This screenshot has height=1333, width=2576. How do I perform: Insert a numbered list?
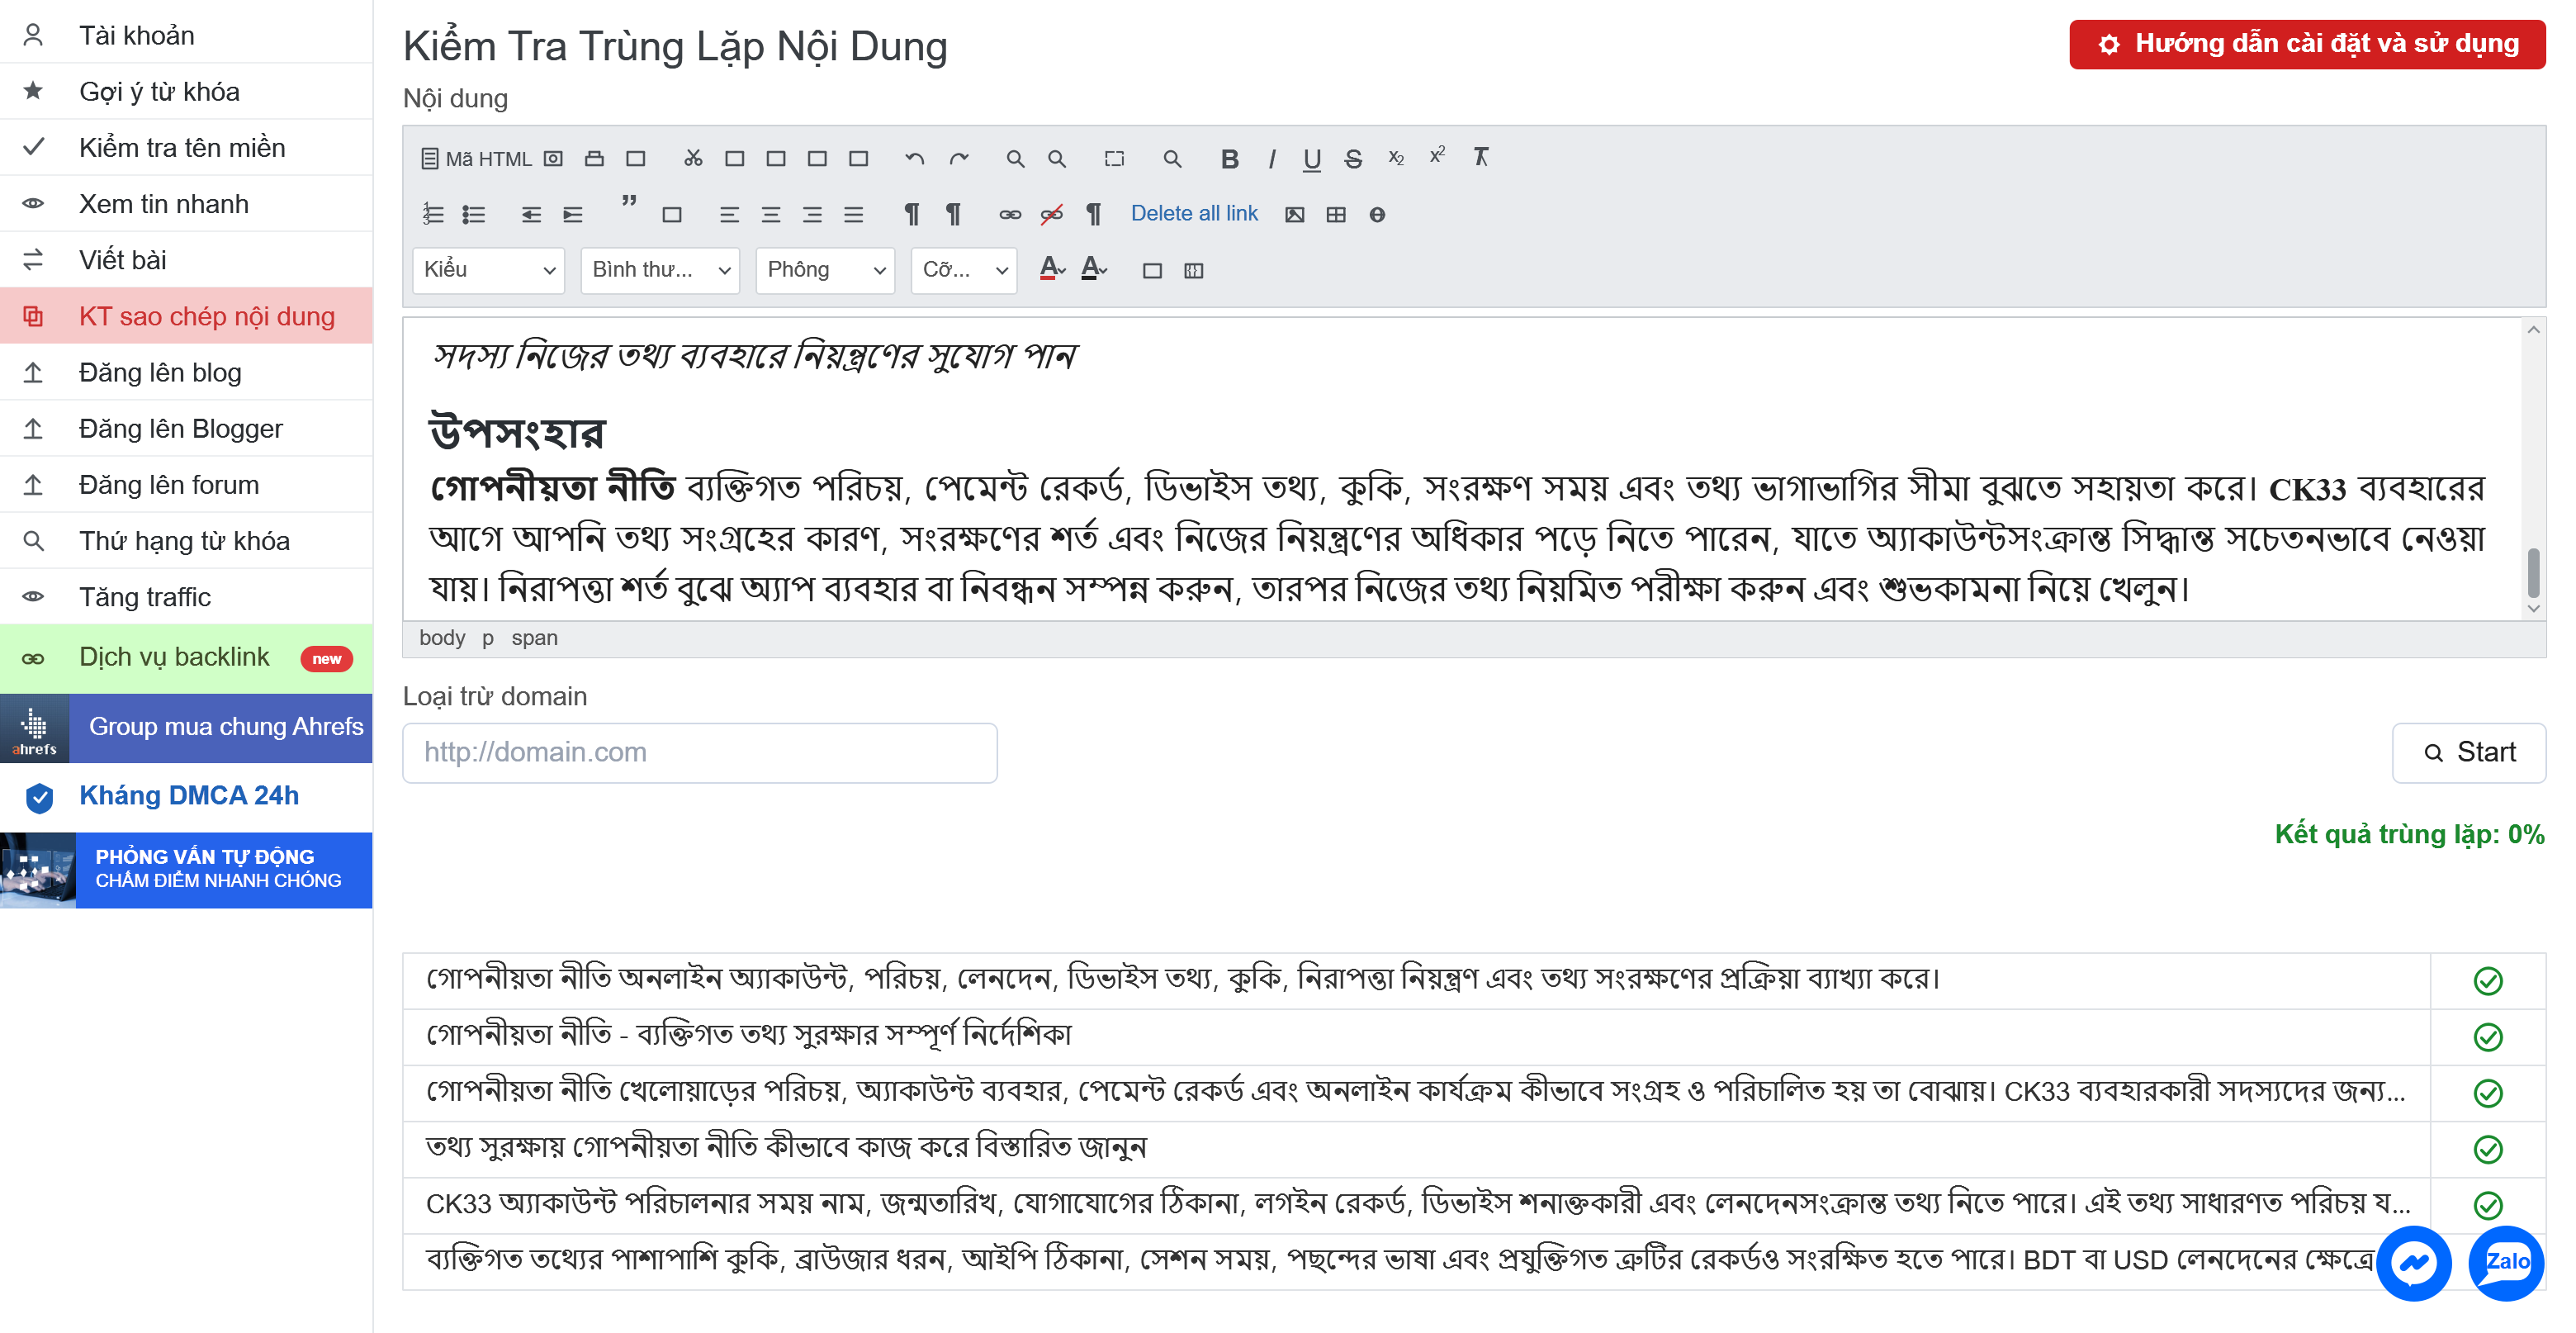point(432,214)
